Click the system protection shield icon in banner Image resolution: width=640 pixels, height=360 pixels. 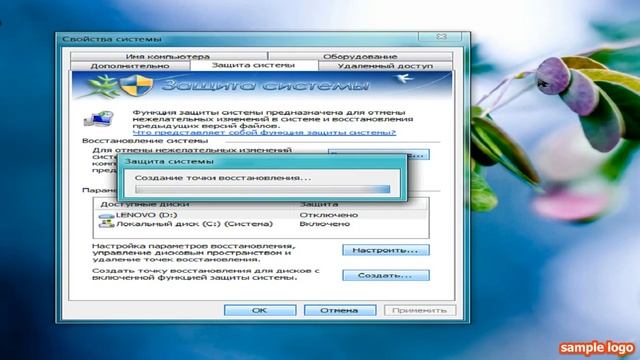137,85
